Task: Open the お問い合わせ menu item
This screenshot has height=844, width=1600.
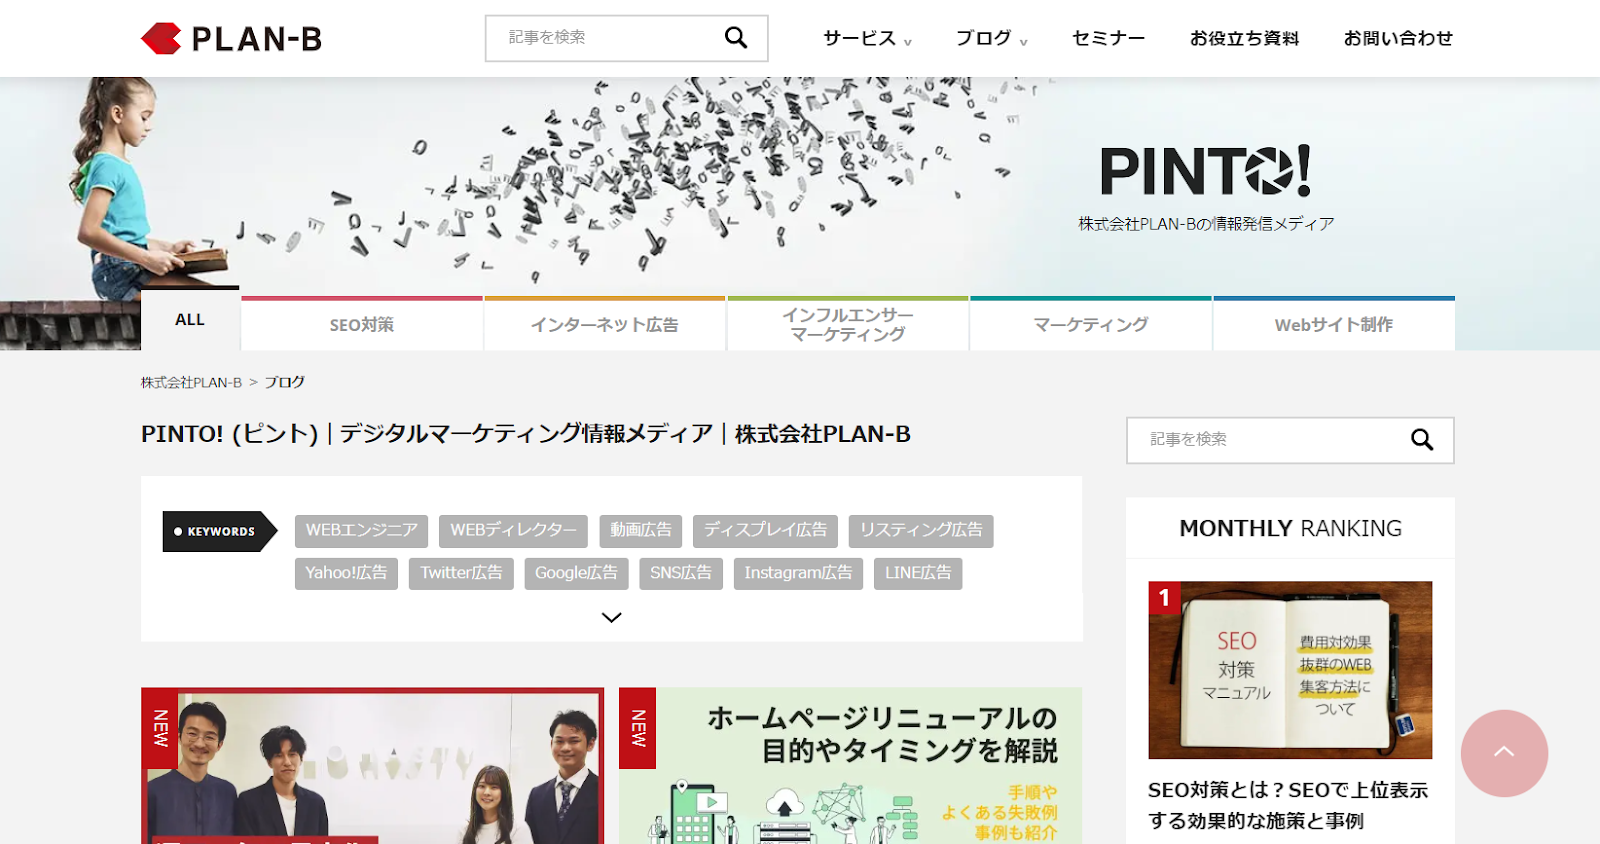Action: coord(1398,39)
